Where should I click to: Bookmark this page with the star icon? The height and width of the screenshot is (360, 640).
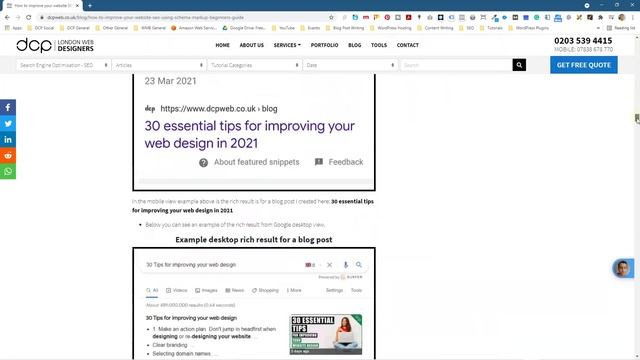tap(331, 18)
